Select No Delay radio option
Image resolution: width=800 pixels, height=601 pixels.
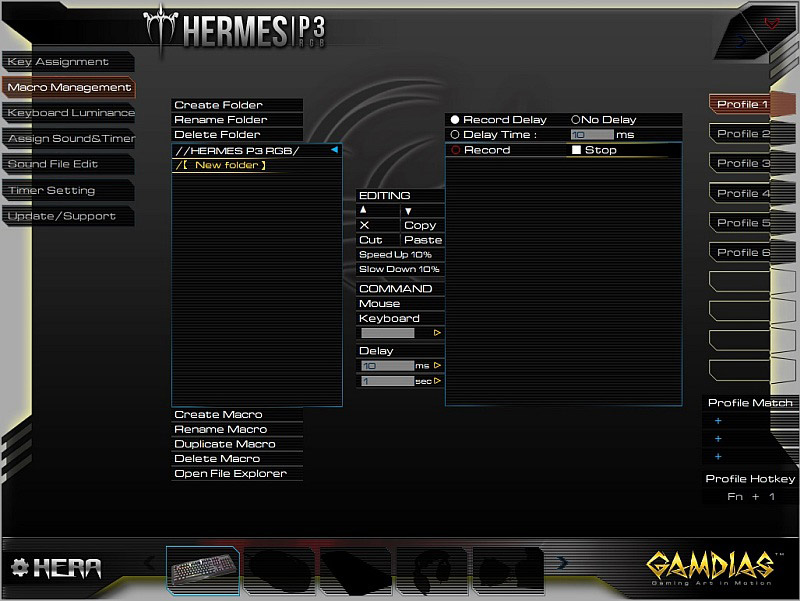(576, 120)
